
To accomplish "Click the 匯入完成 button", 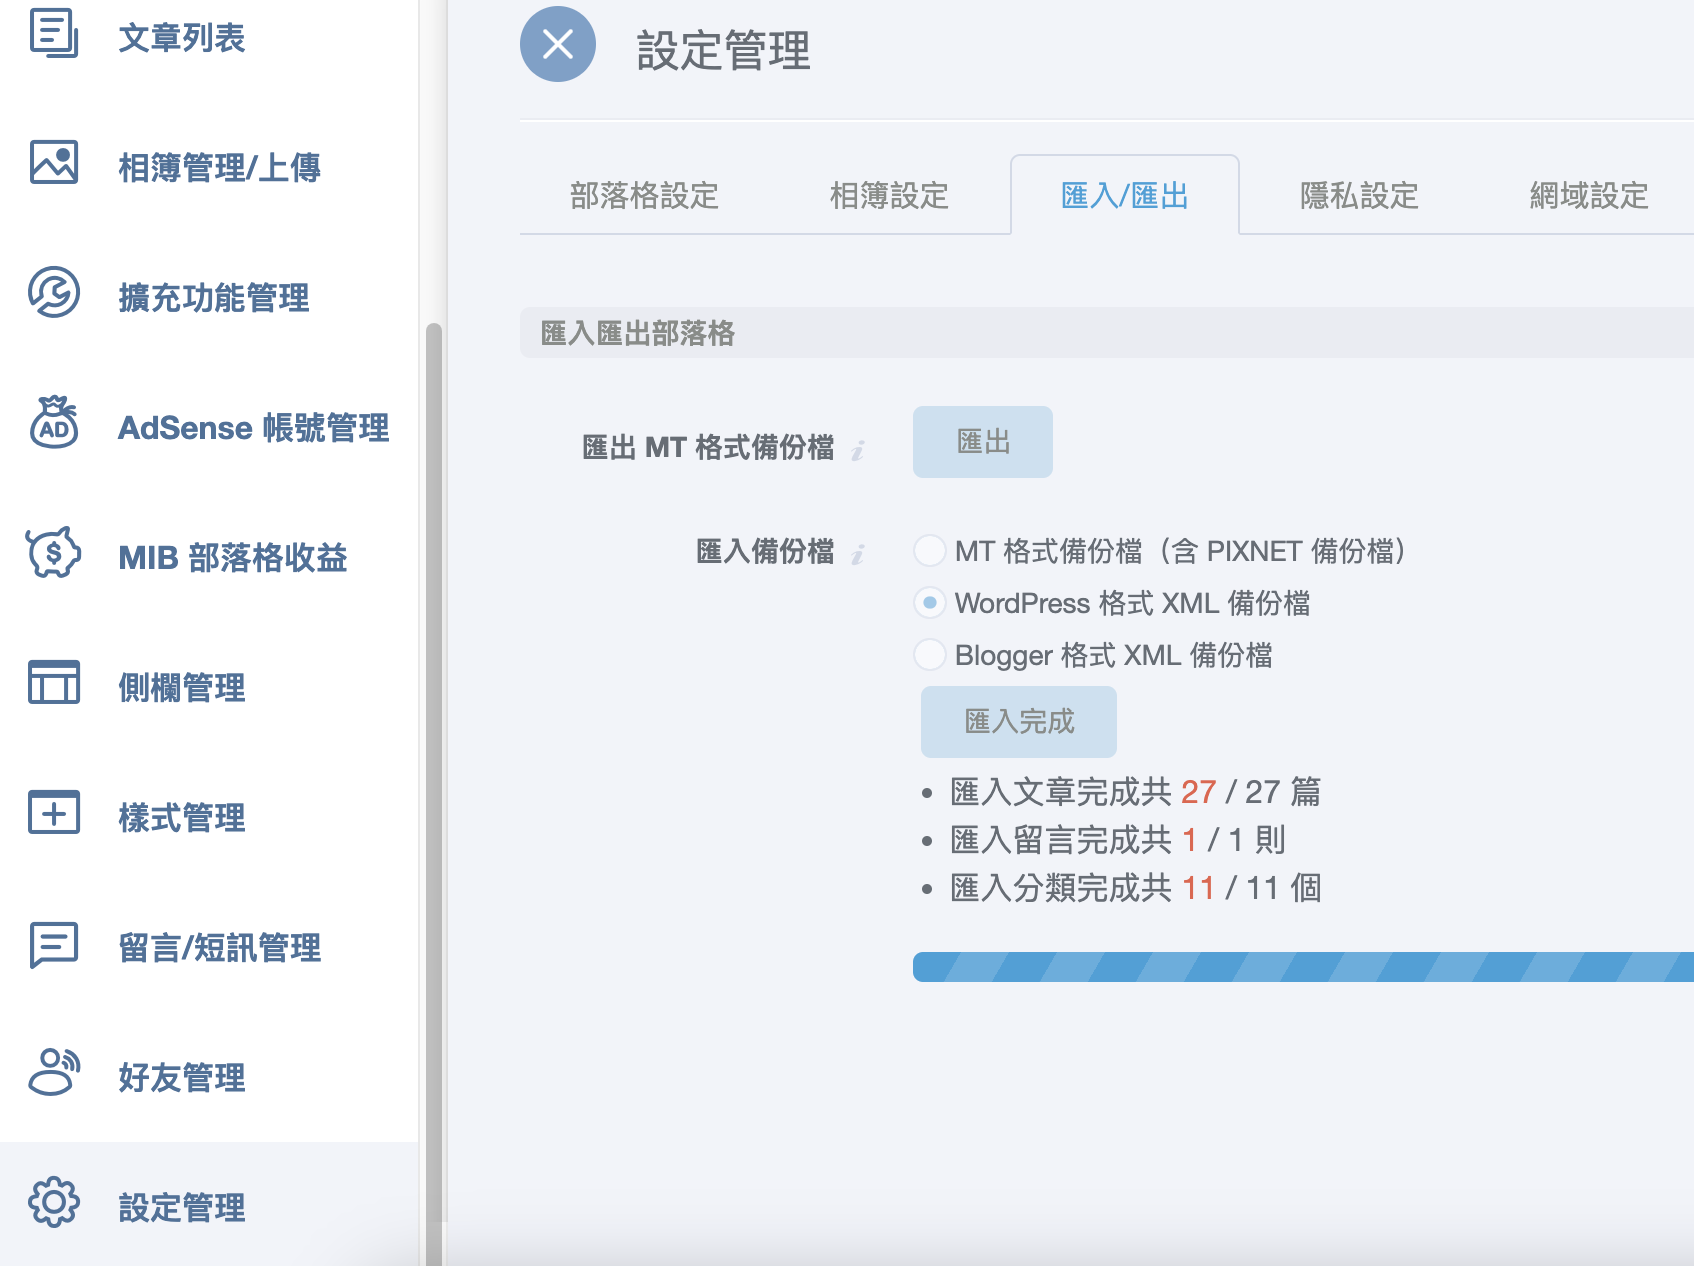I will (x=1018, y=722).
